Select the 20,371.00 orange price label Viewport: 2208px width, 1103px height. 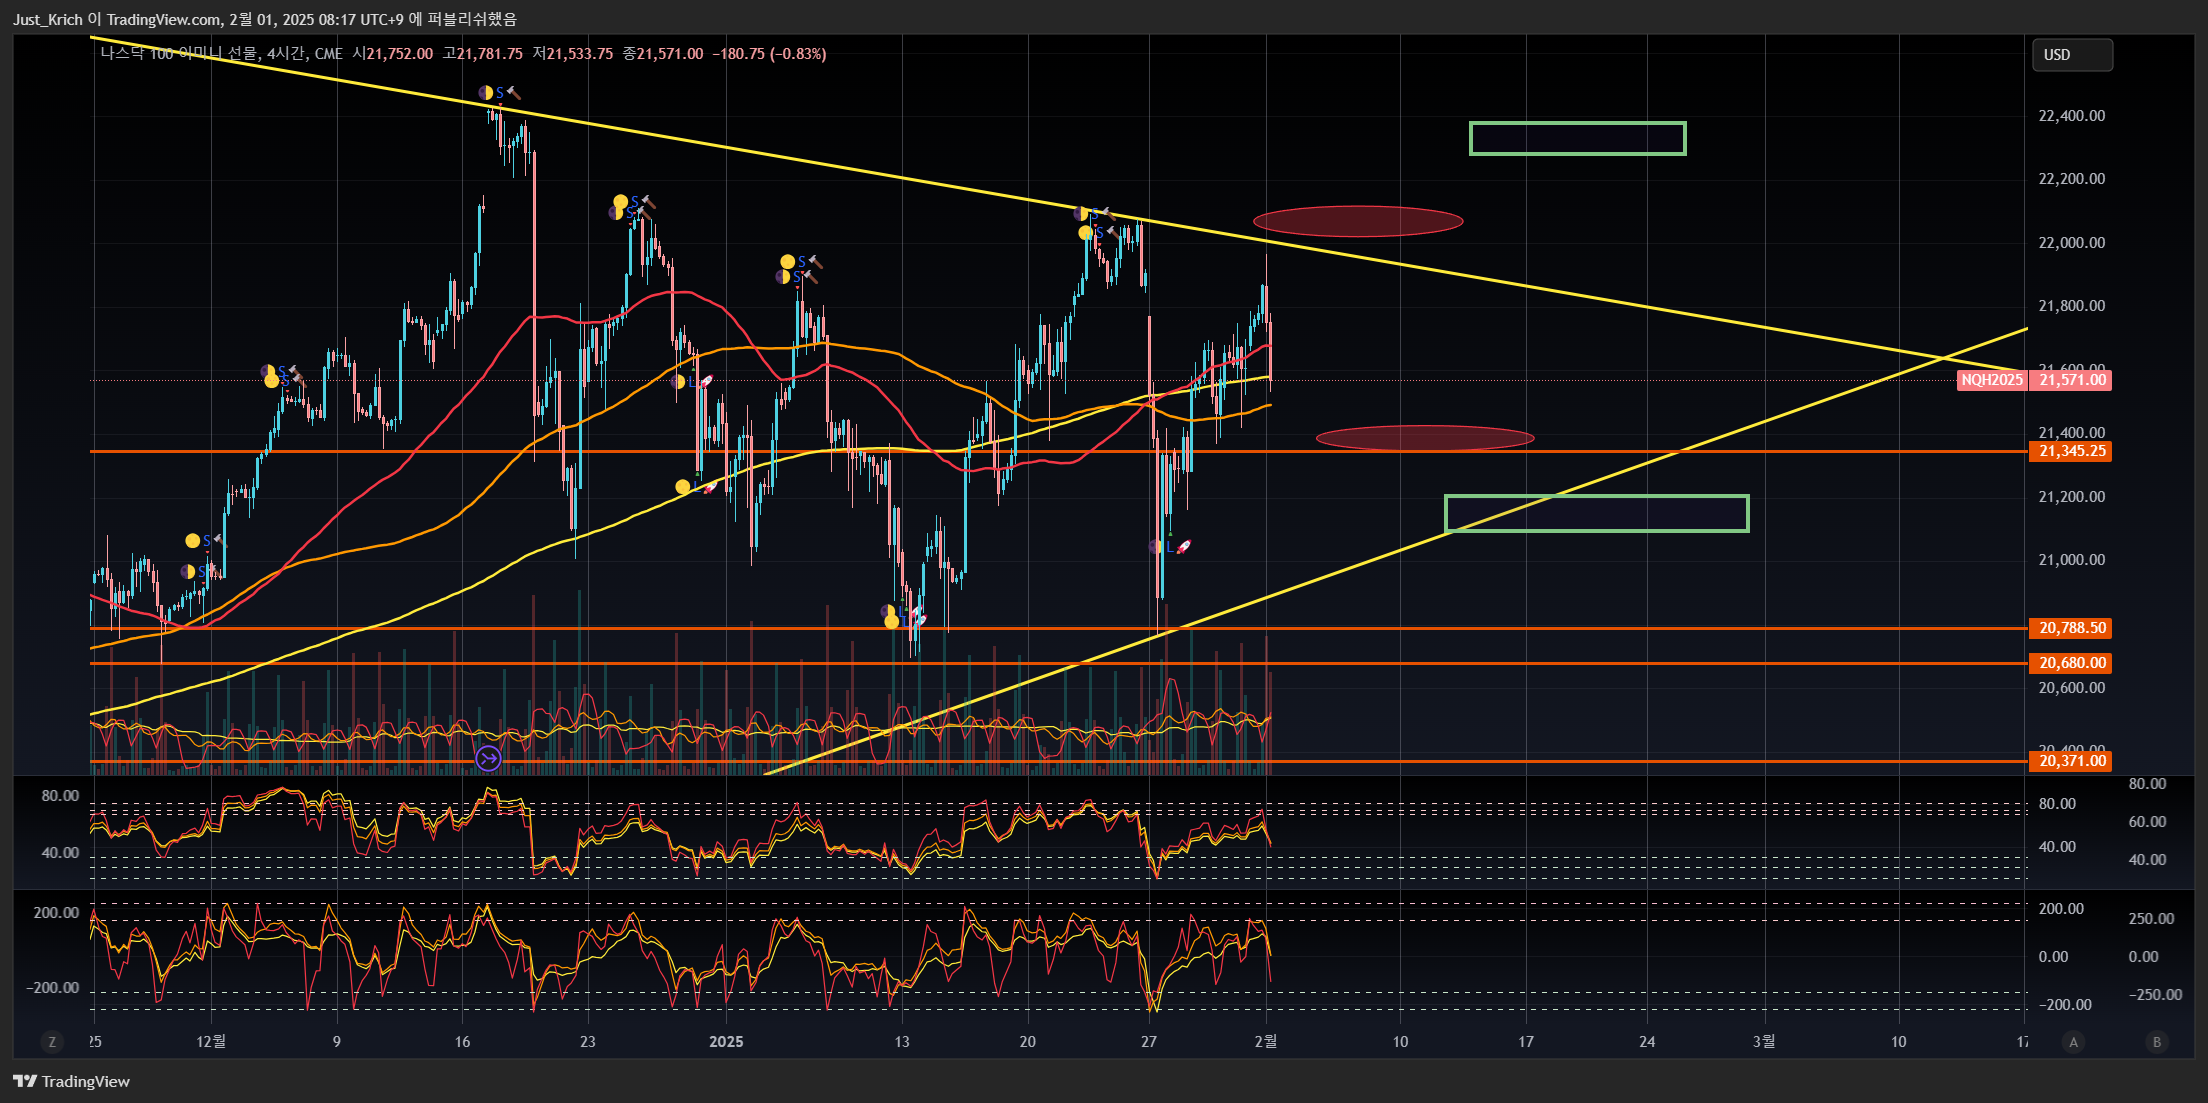(2071, 761)
